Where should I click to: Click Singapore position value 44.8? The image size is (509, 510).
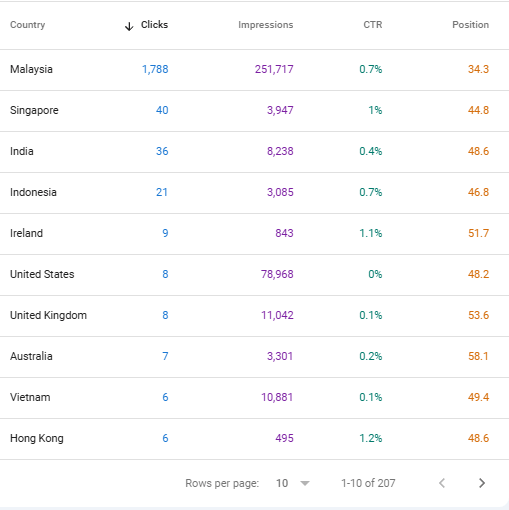click(478, 110)
